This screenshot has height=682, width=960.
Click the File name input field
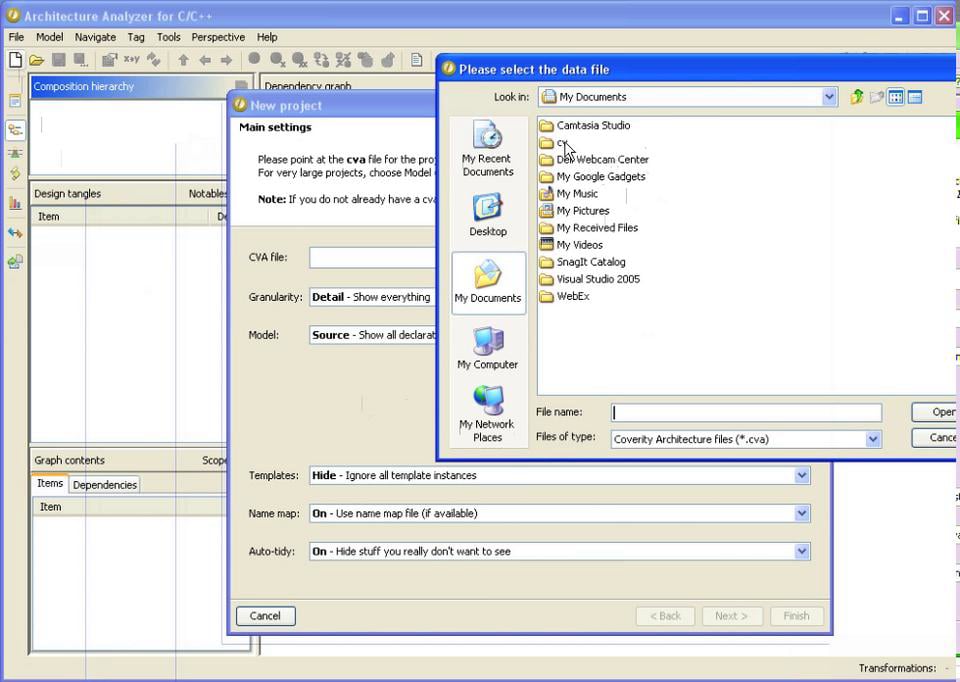[746, 413]
